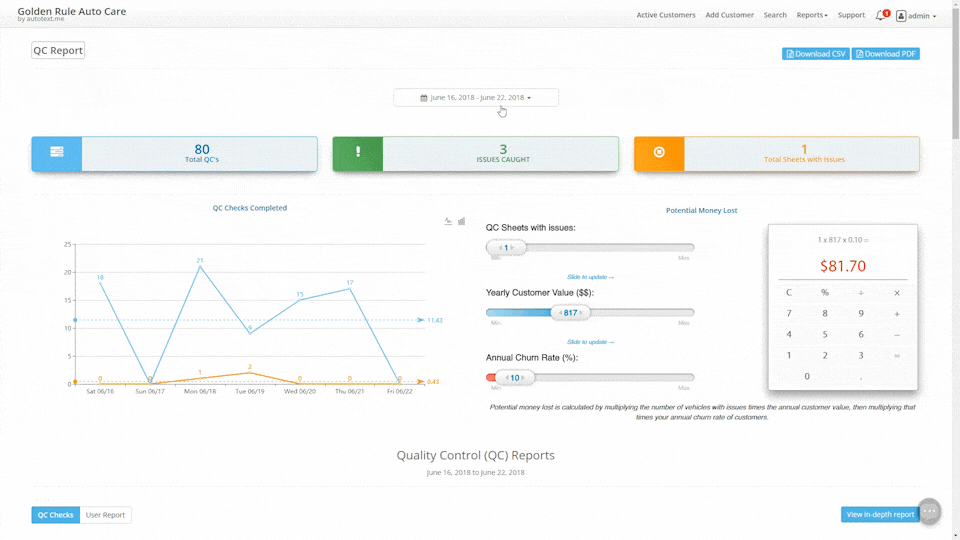Click Annual Churn Rate slider handle
Viewport: 960px width, 540px height.
click(x=514, y=377)
